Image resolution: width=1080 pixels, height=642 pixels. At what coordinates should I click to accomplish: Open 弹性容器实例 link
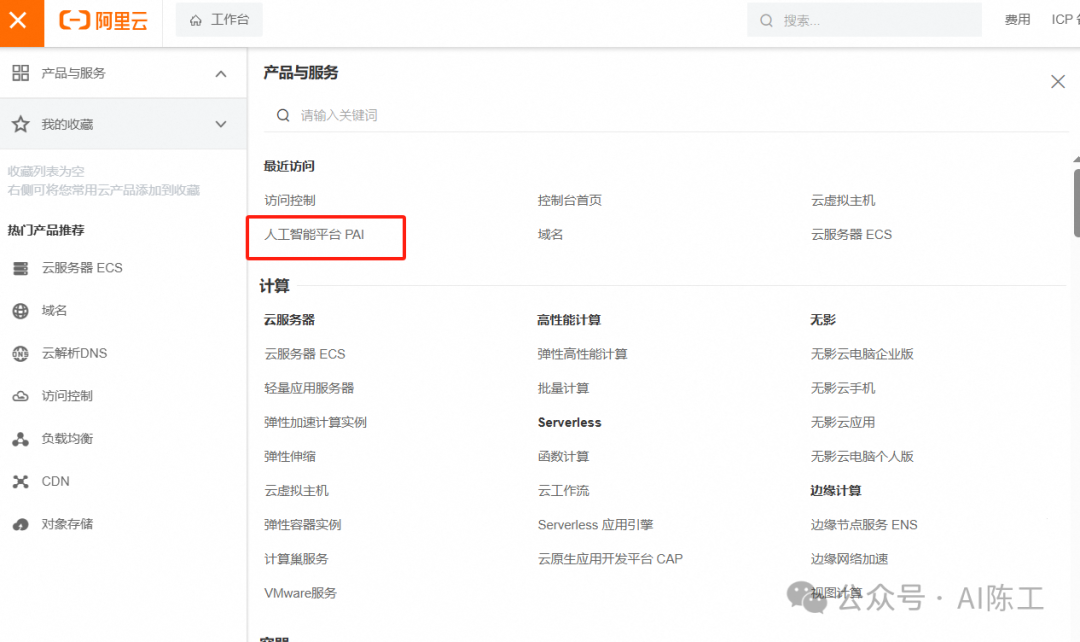point(303,525)
